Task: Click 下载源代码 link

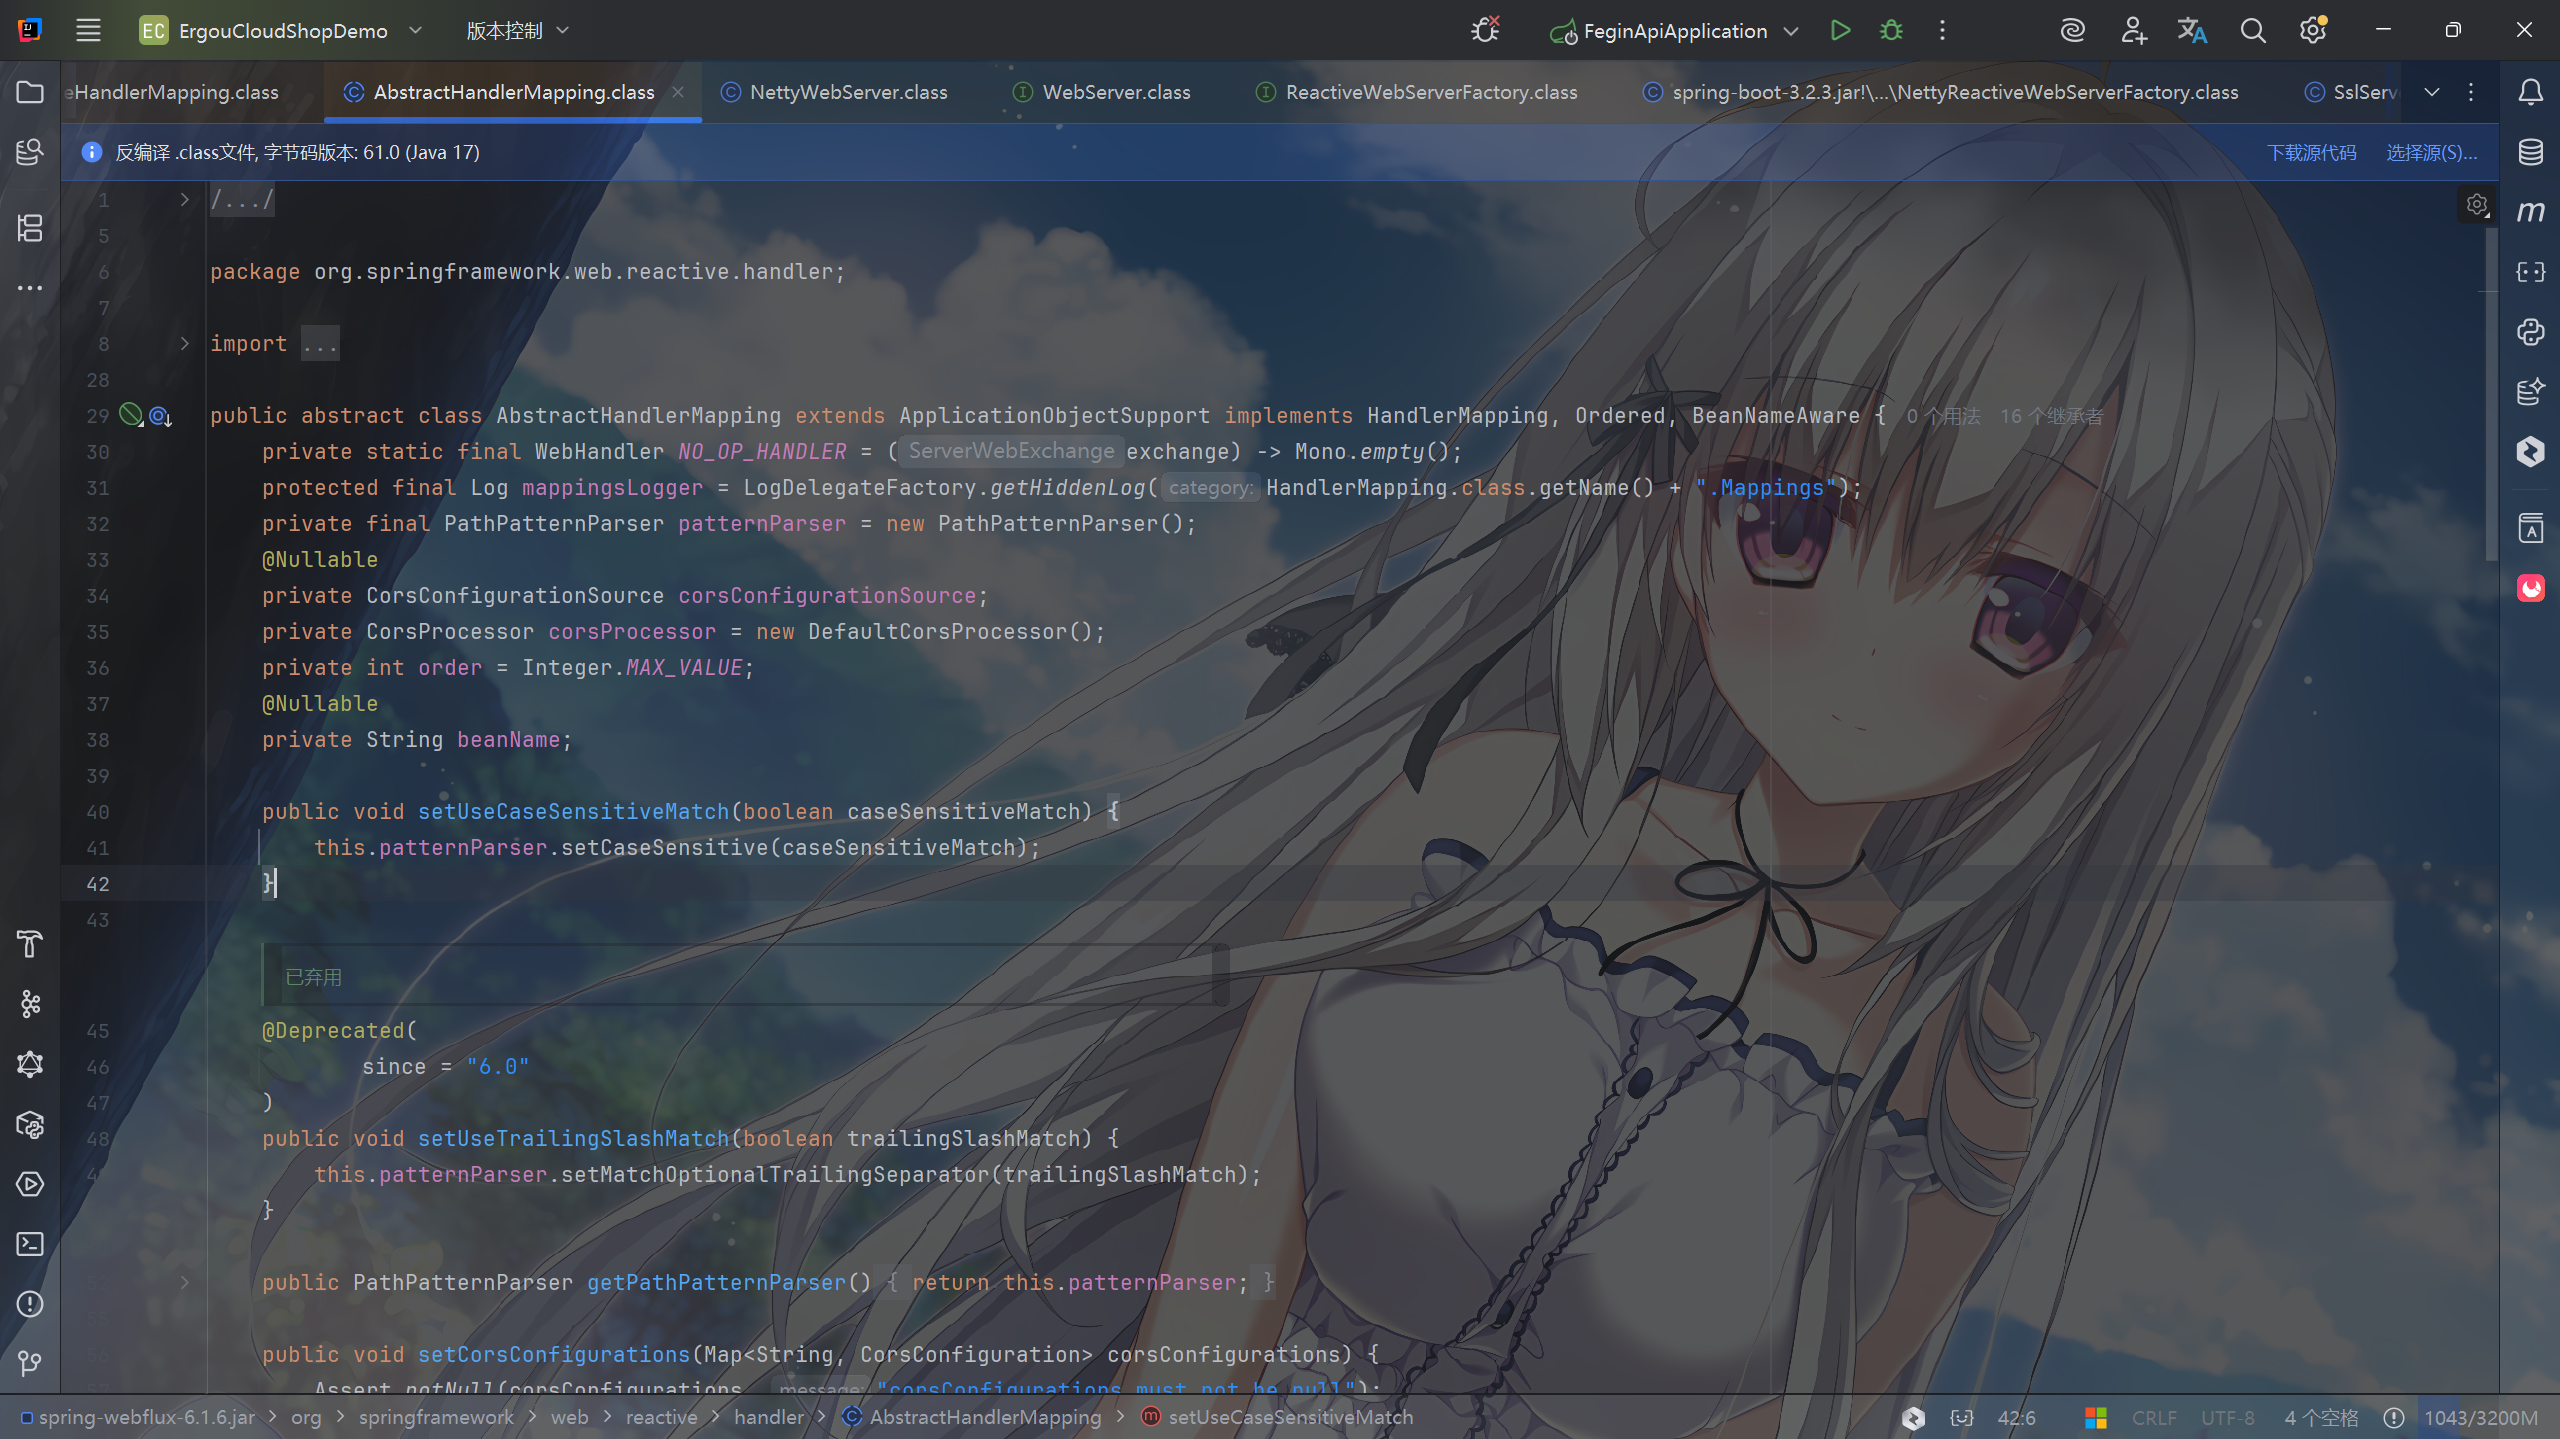Action: point(2311,152)
